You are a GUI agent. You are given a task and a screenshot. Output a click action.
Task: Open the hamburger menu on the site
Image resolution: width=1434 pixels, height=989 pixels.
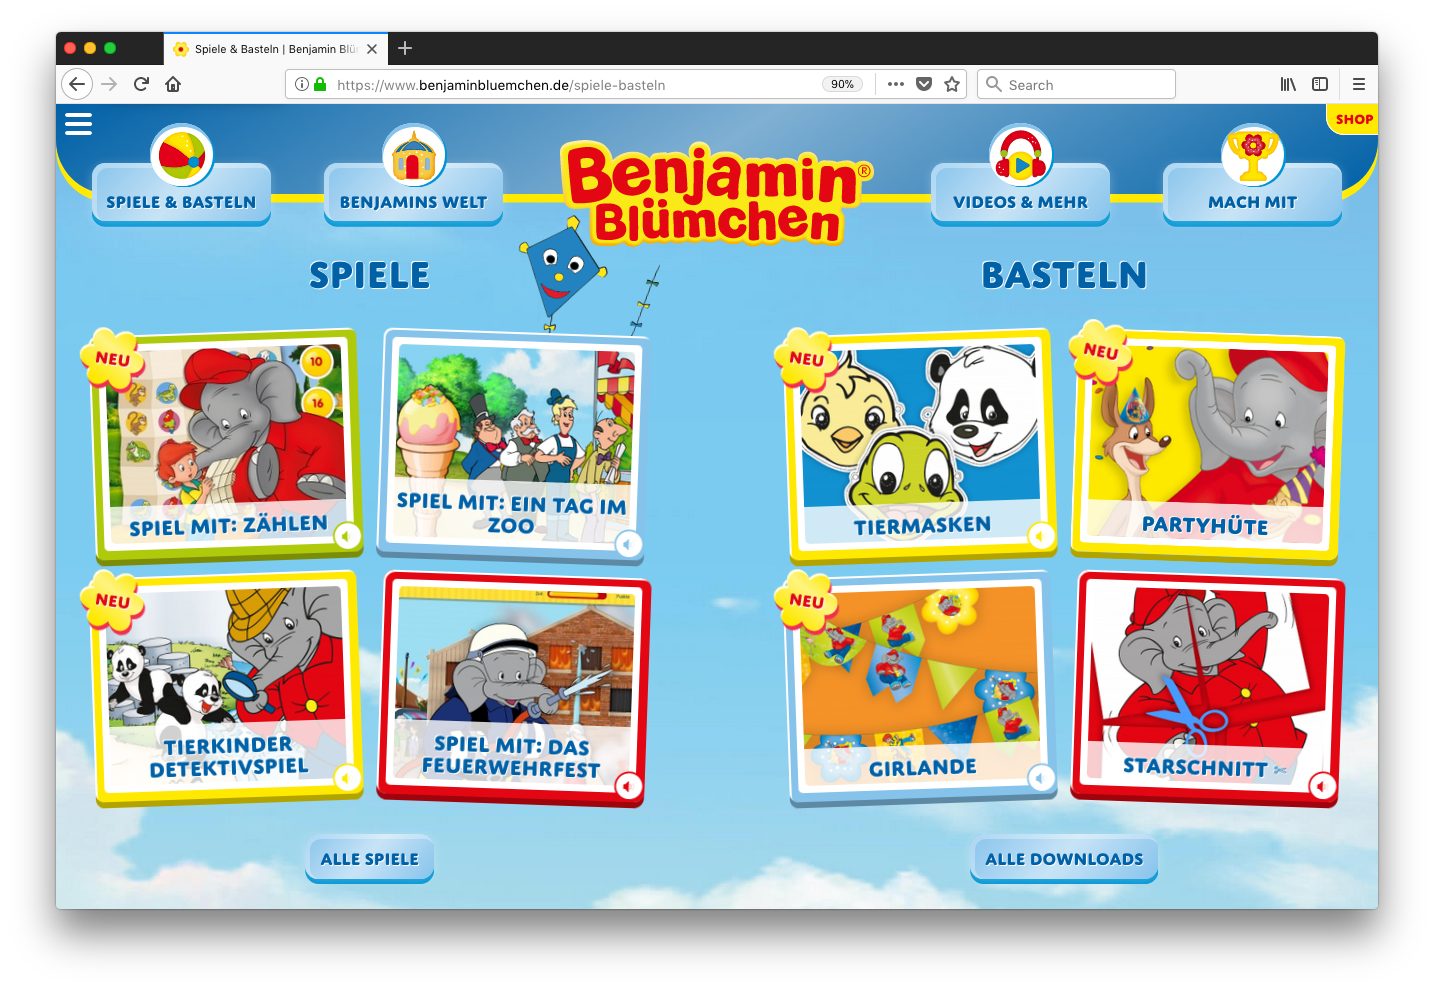[x=78, y=123]
